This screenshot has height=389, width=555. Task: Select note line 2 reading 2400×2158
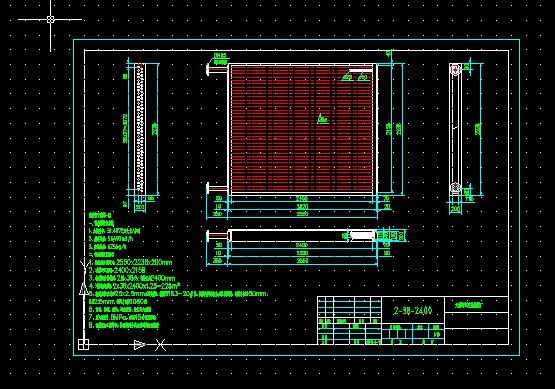[117, 270]
